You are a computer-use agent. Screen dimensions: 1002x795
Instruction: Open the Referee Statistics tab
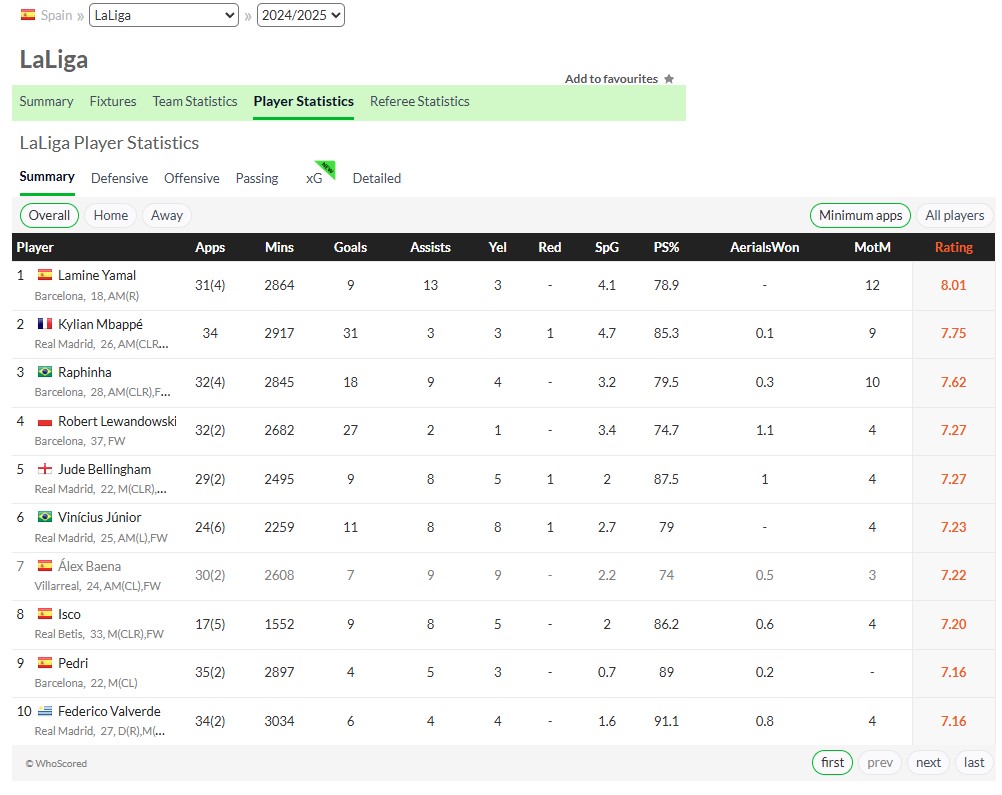419,102
